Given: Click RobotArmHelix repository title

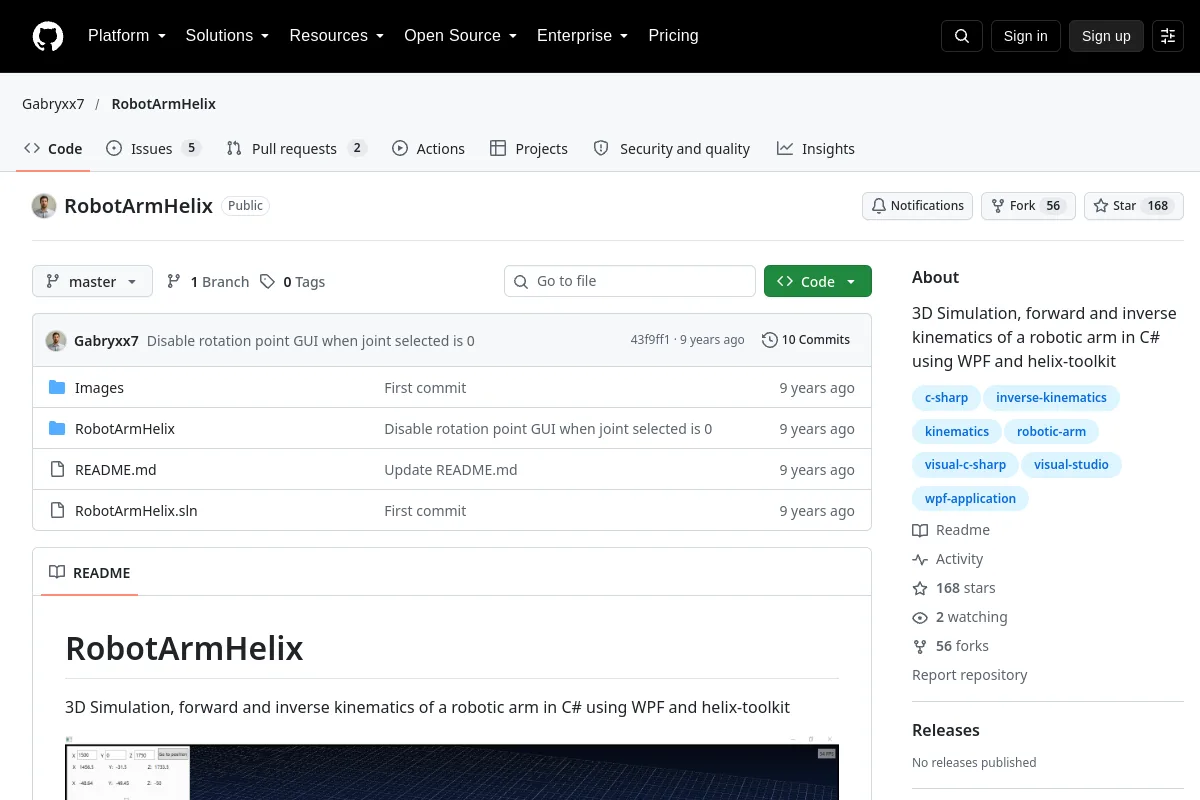Looking at the screenshot, I should click(x=139, y=206).
